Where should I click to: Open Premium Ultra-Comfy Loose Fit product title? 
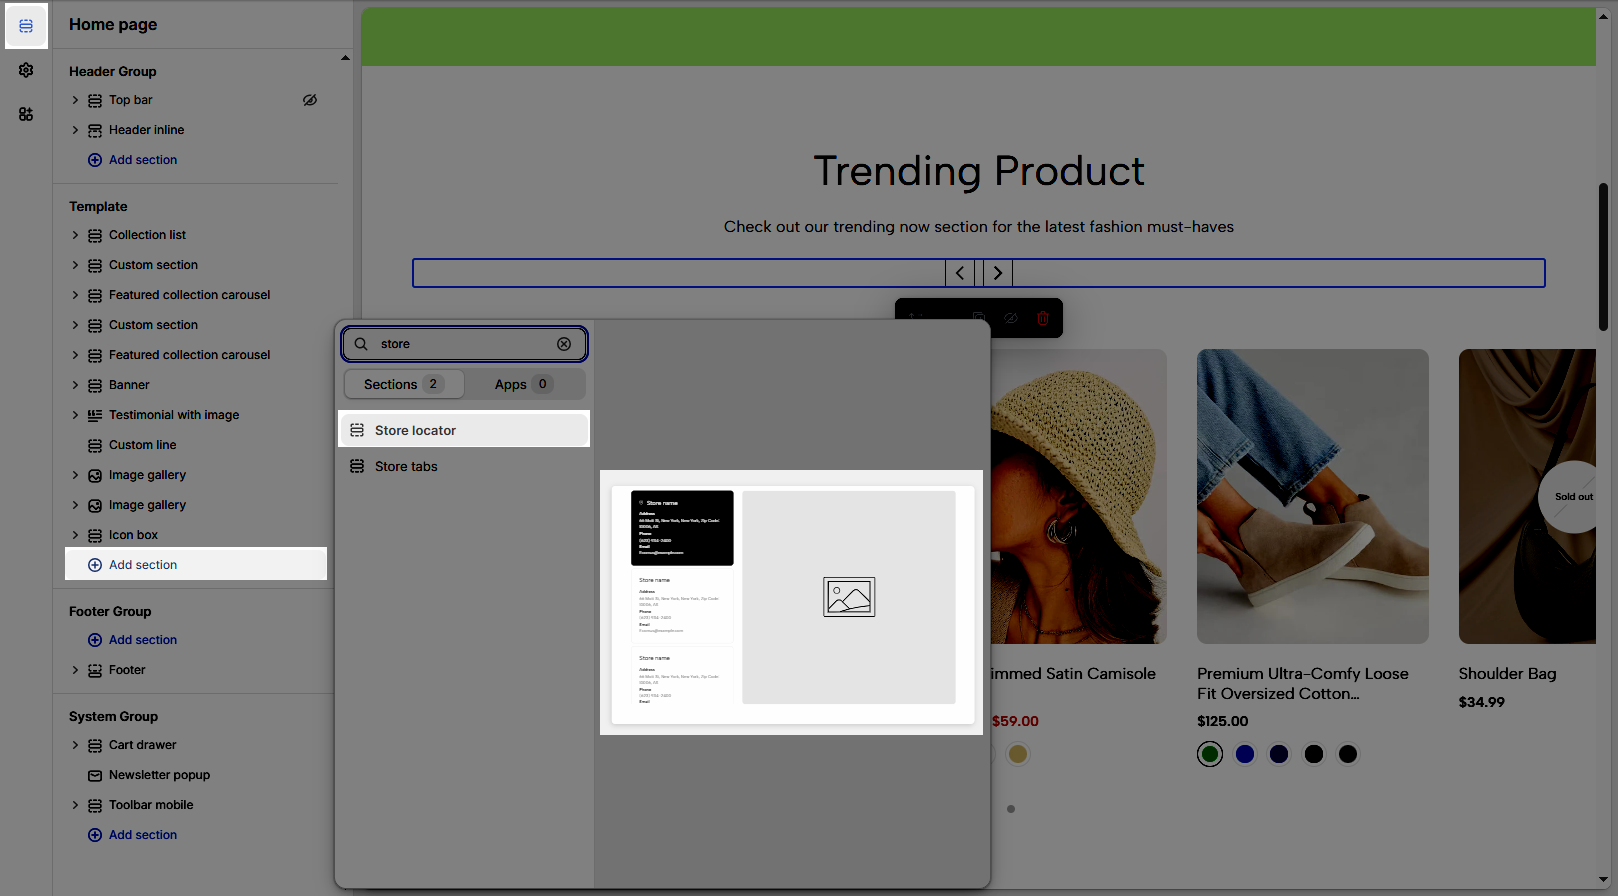(x=1303, y=684)
